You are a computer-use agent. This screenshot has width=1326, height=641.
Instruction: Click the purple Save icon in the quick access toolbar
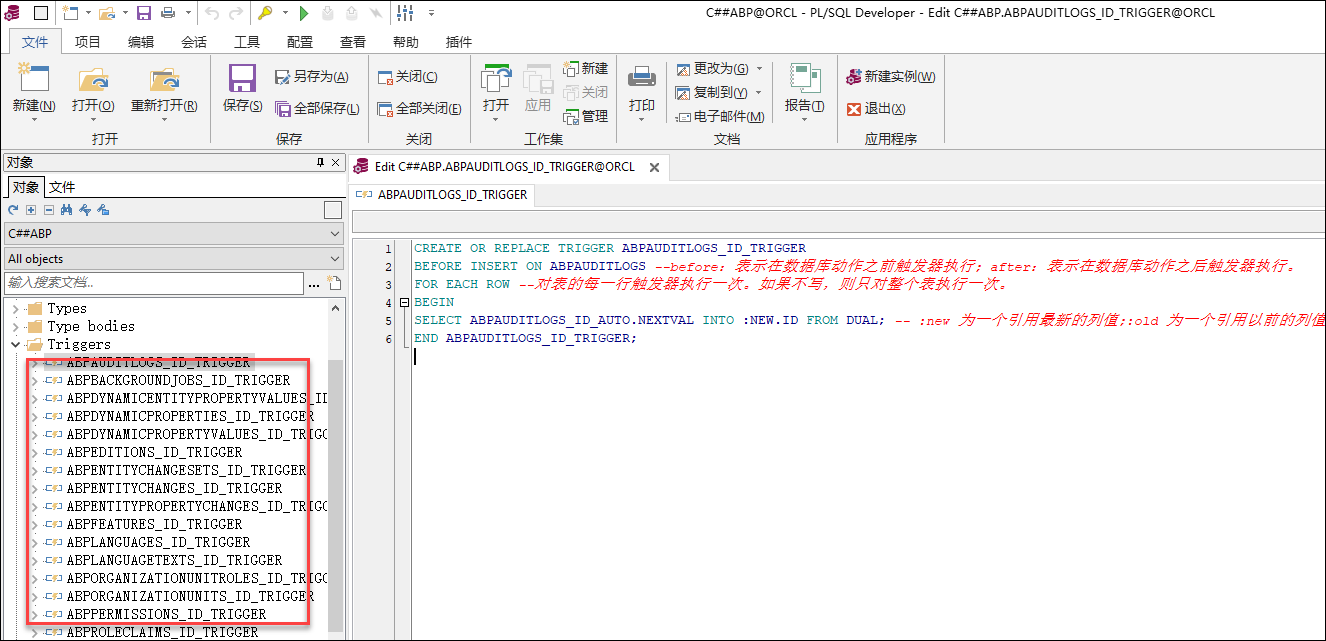(x=143, y=13)
